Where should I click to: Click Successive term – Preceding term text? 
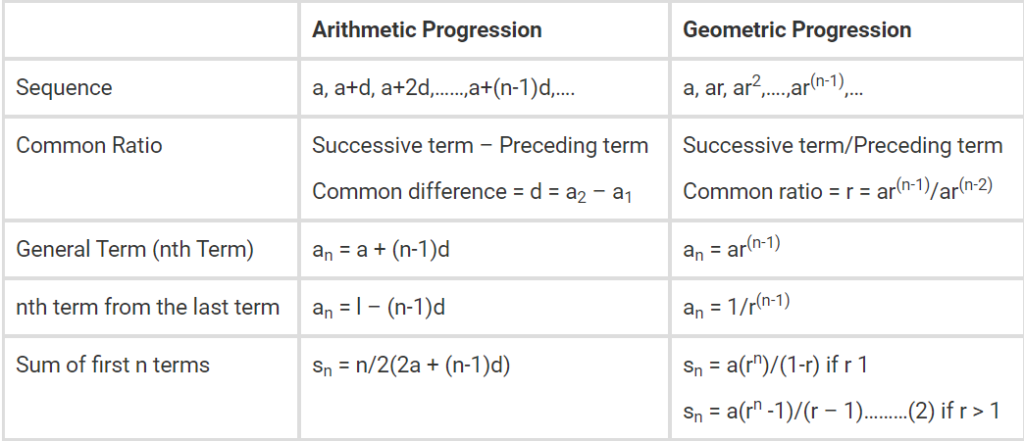point(480,146)
